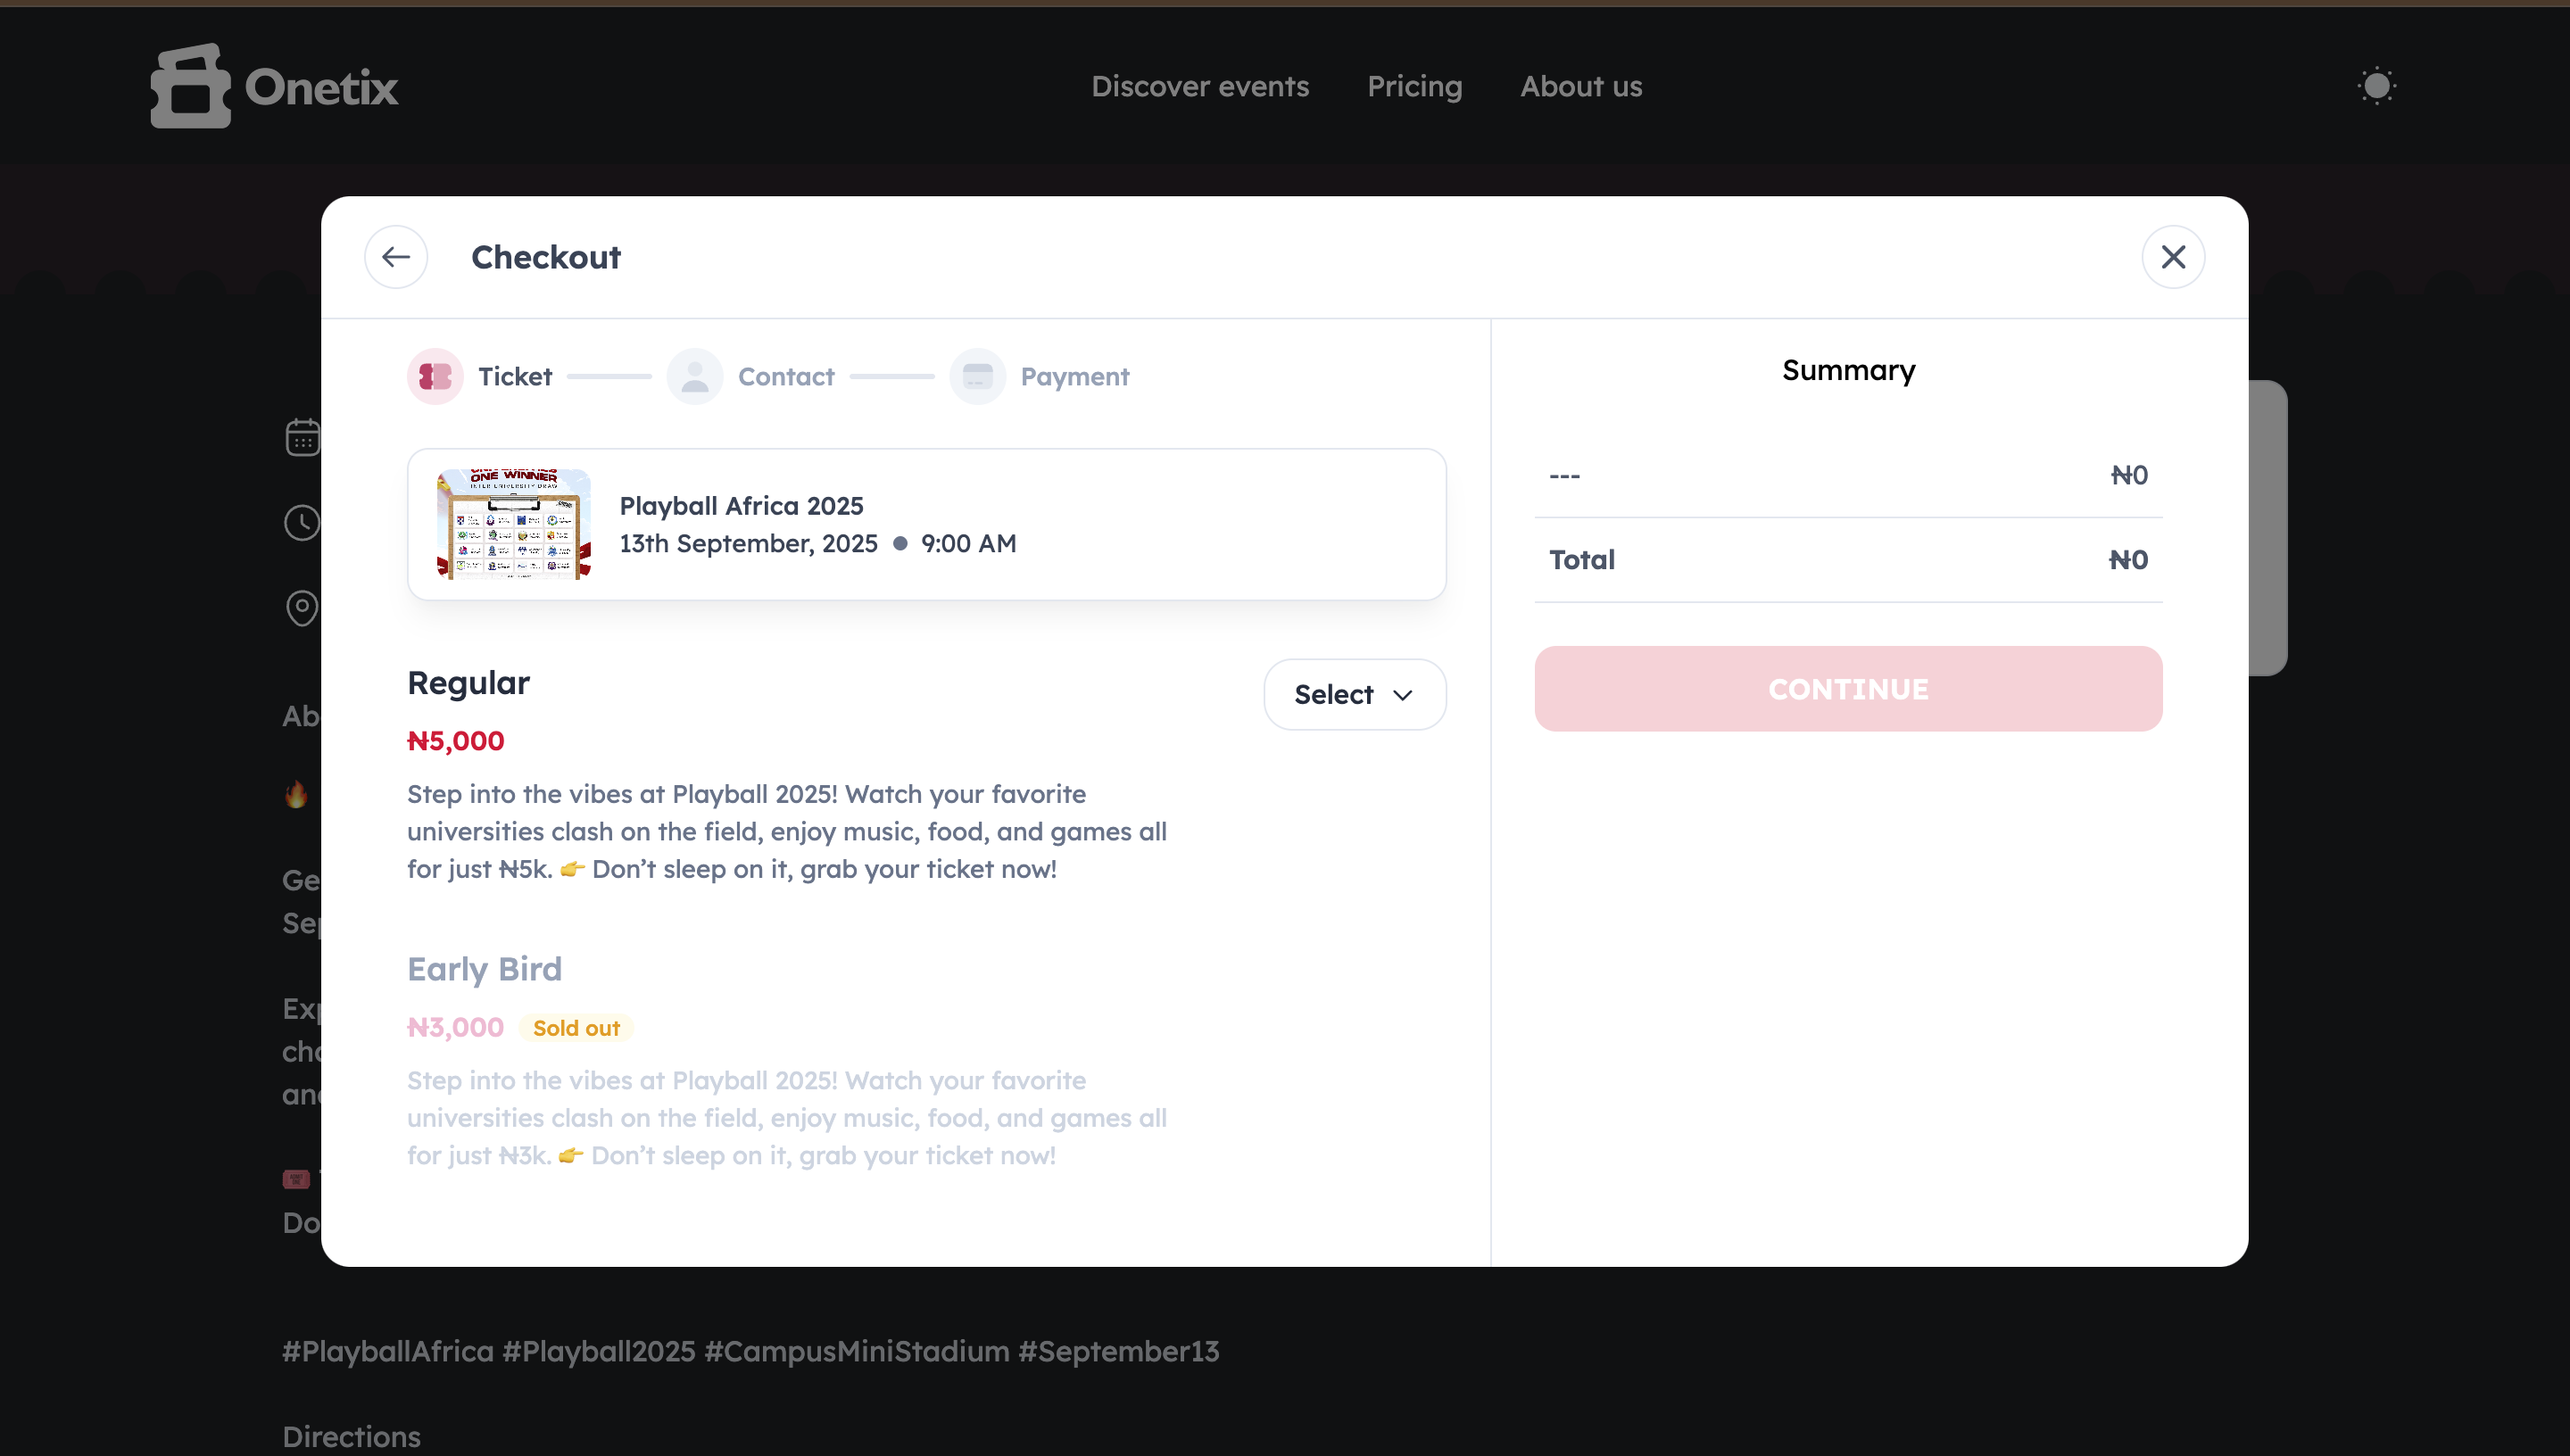Viewport: 2570px width, 1456px height.
Task: Select the location pin icon
Action: (x=303, y=607)
